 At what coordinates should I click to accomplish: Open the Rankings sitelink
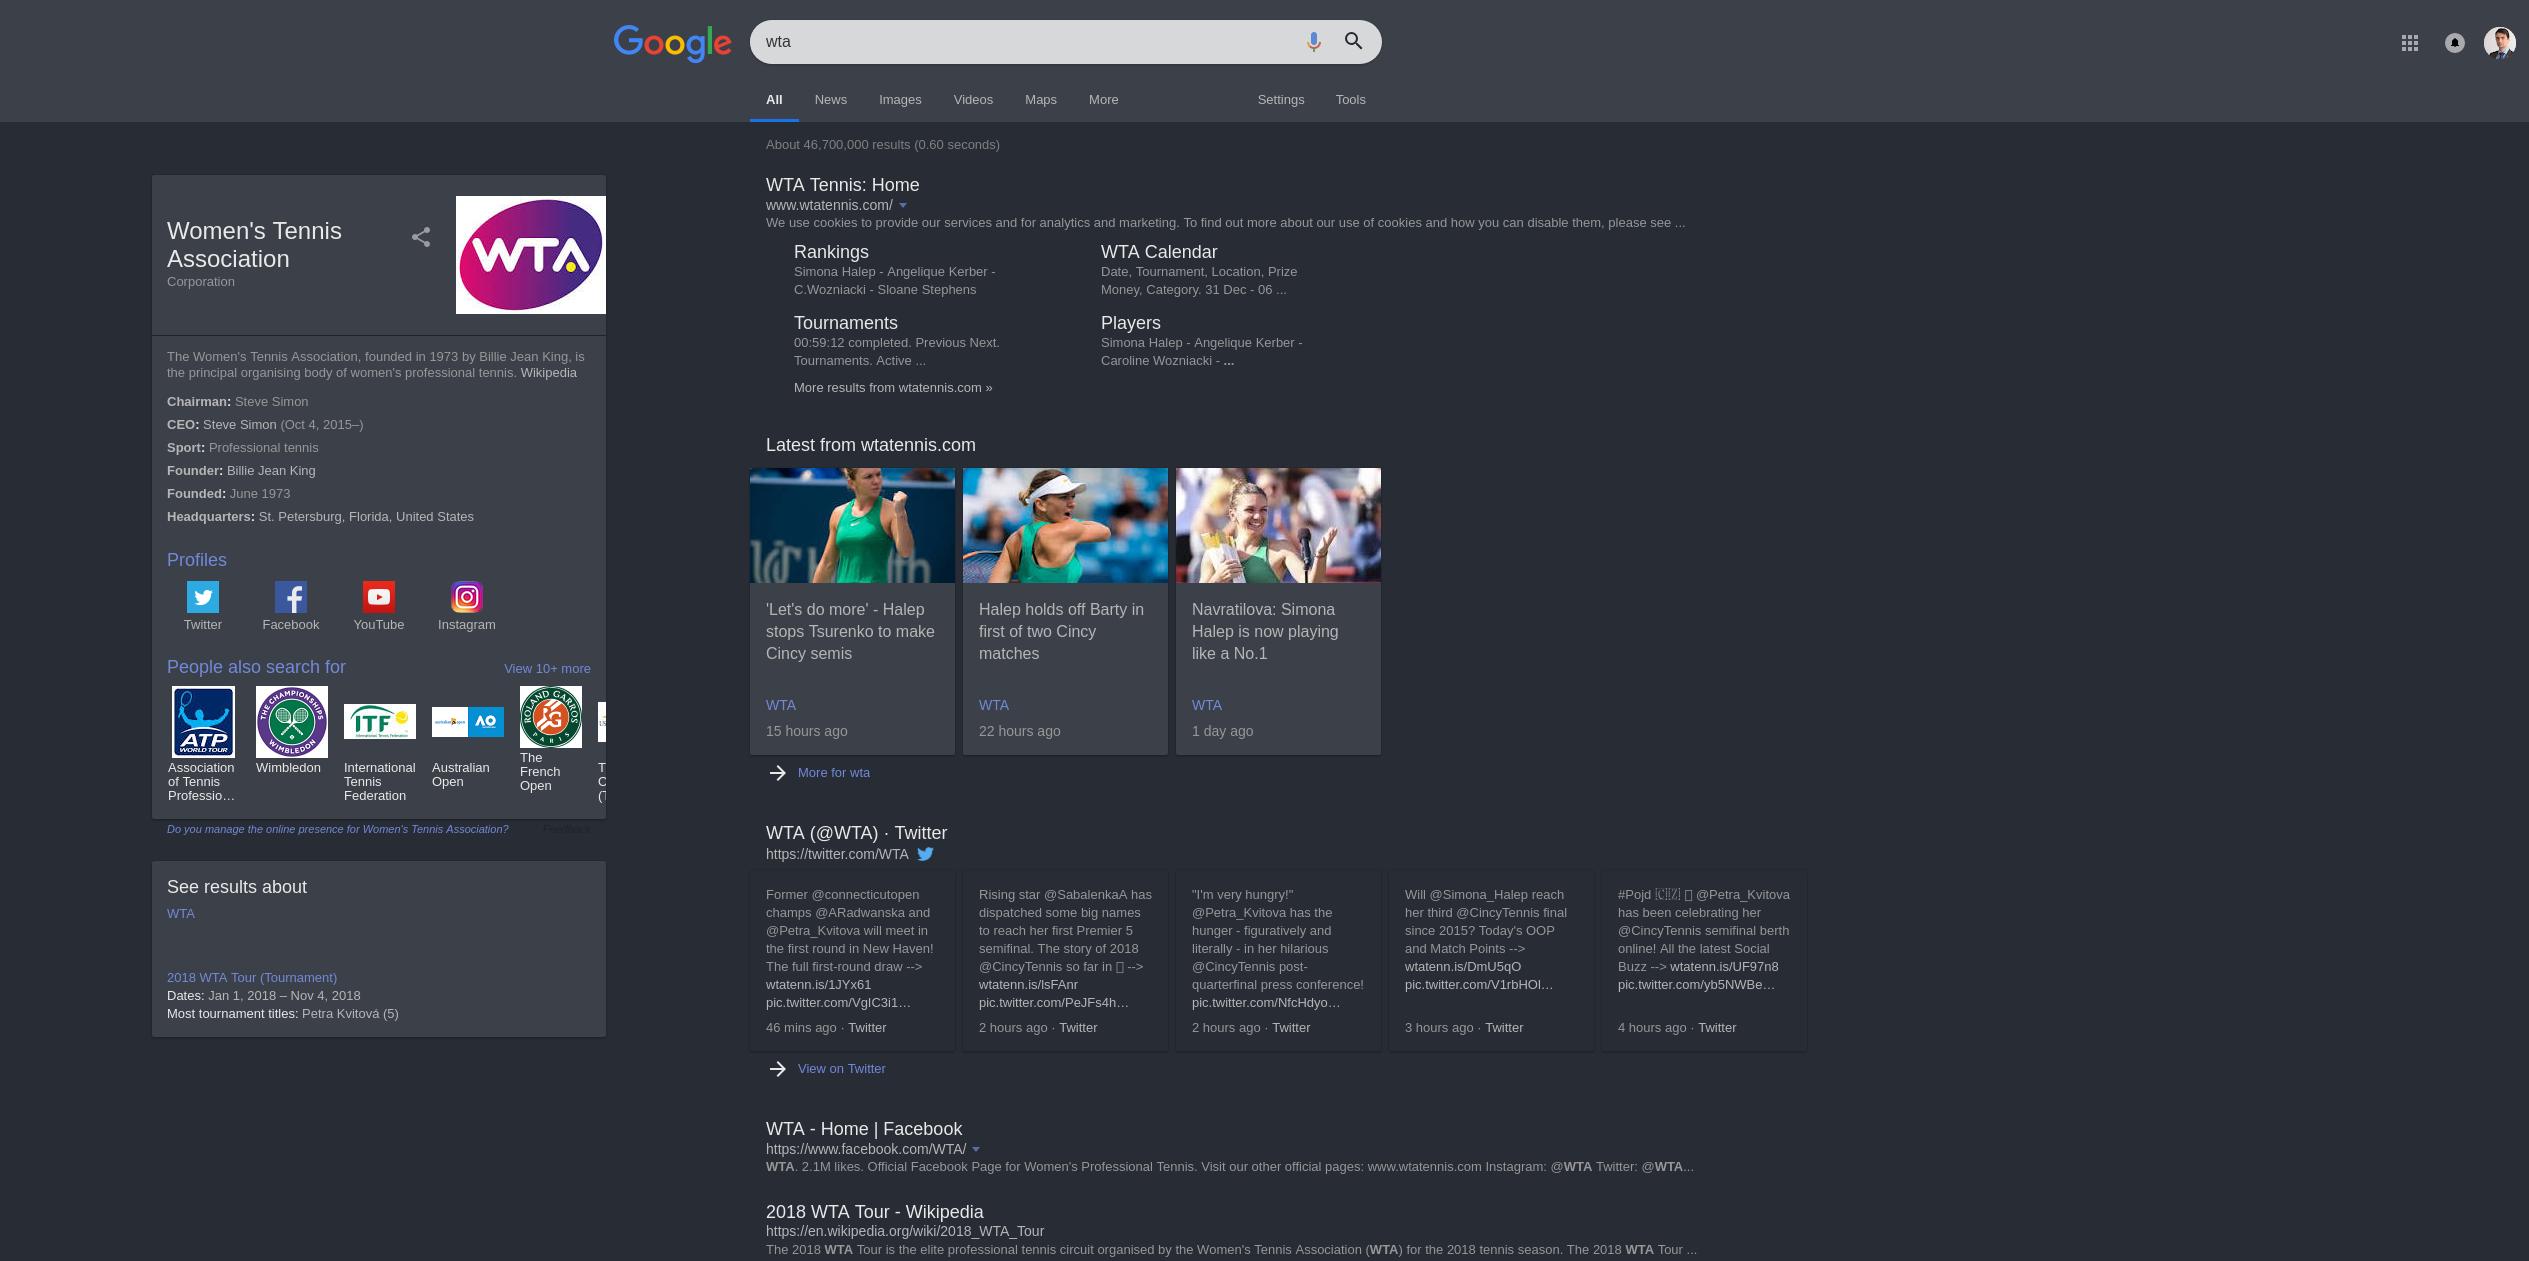[x=831, y=252]
